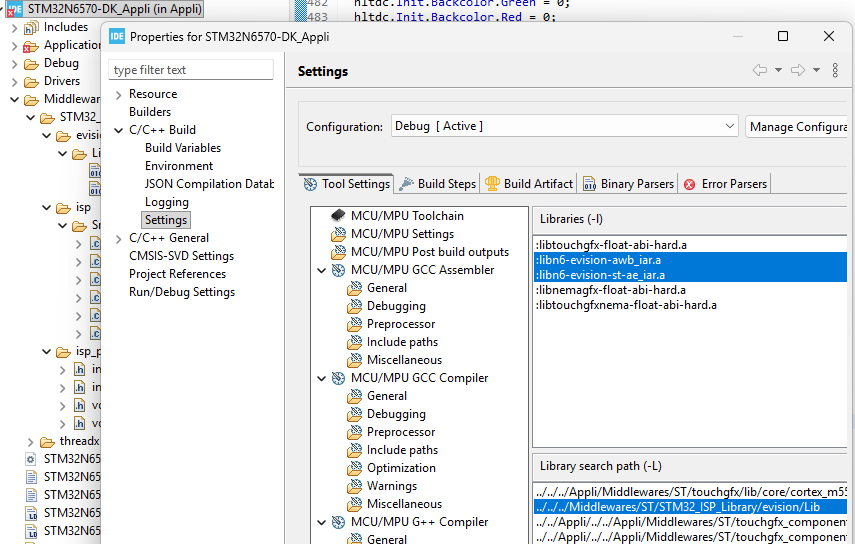Viewport: 855px width, 544px height.
Task: Click the MCU/MPU GCC Compiler tool icon
Action: coord(338,378)
